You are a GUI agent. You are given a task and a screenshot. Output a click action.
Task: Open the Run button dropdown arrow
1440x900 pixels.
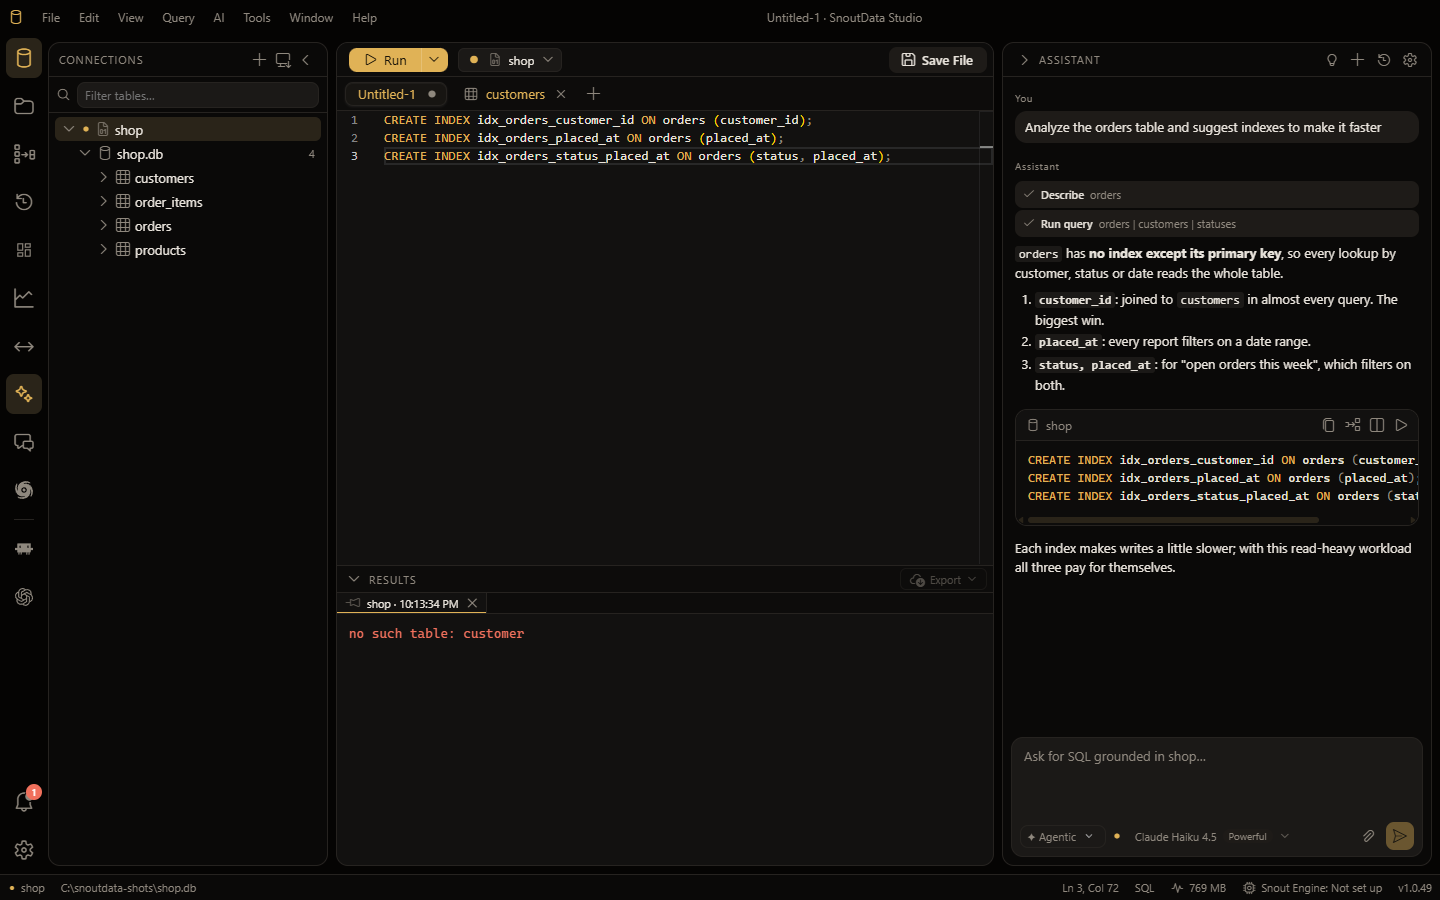[x=434, y=60]
